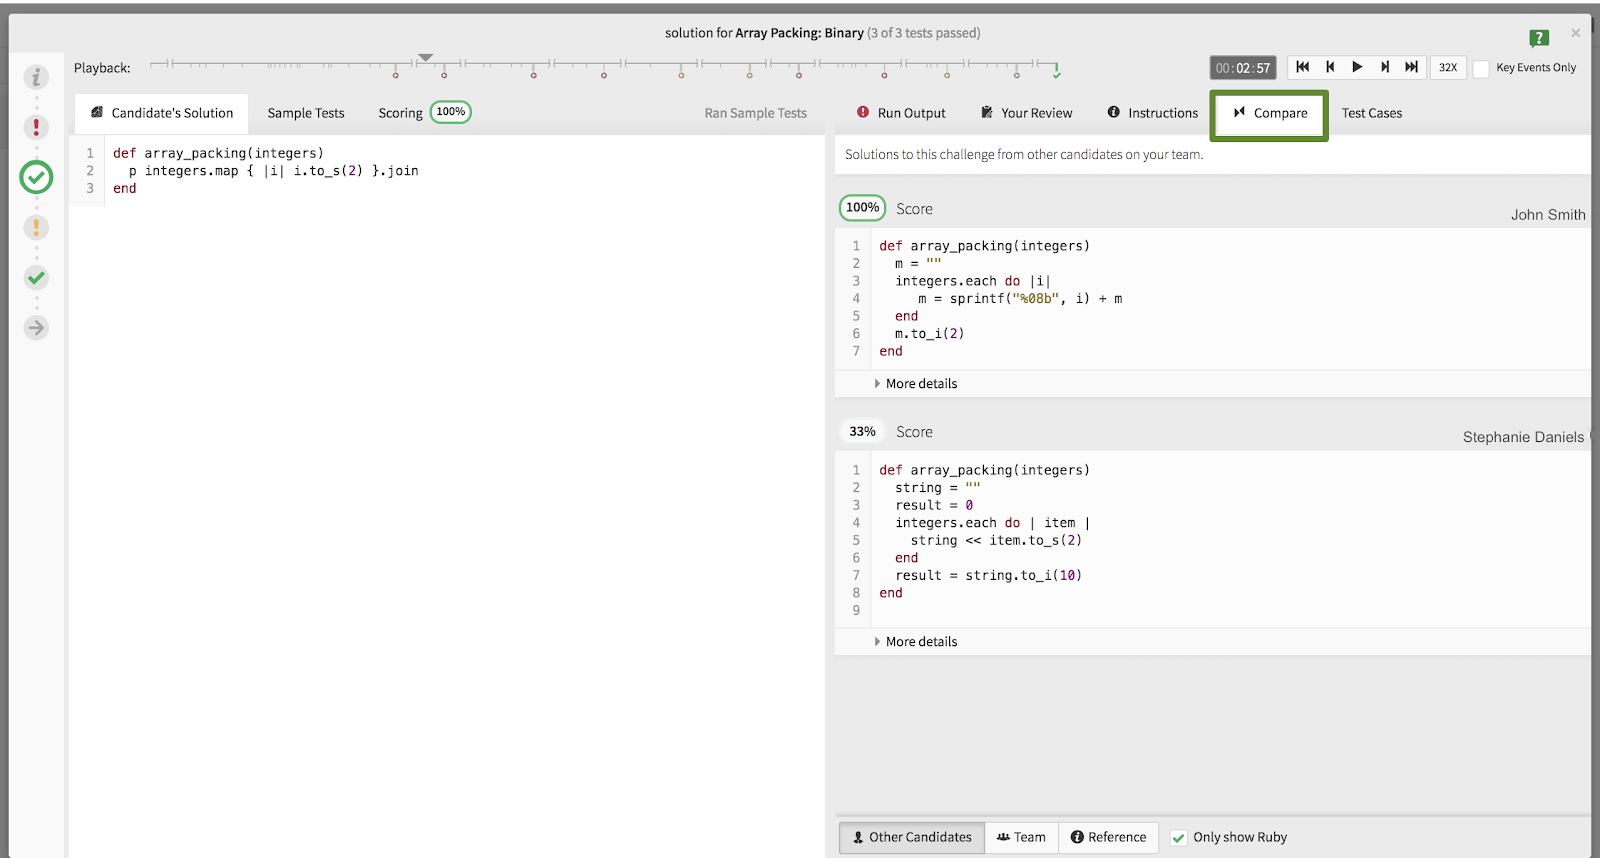
Task: Expand More details for Stephanie Daniels
Action: (916, 642)
